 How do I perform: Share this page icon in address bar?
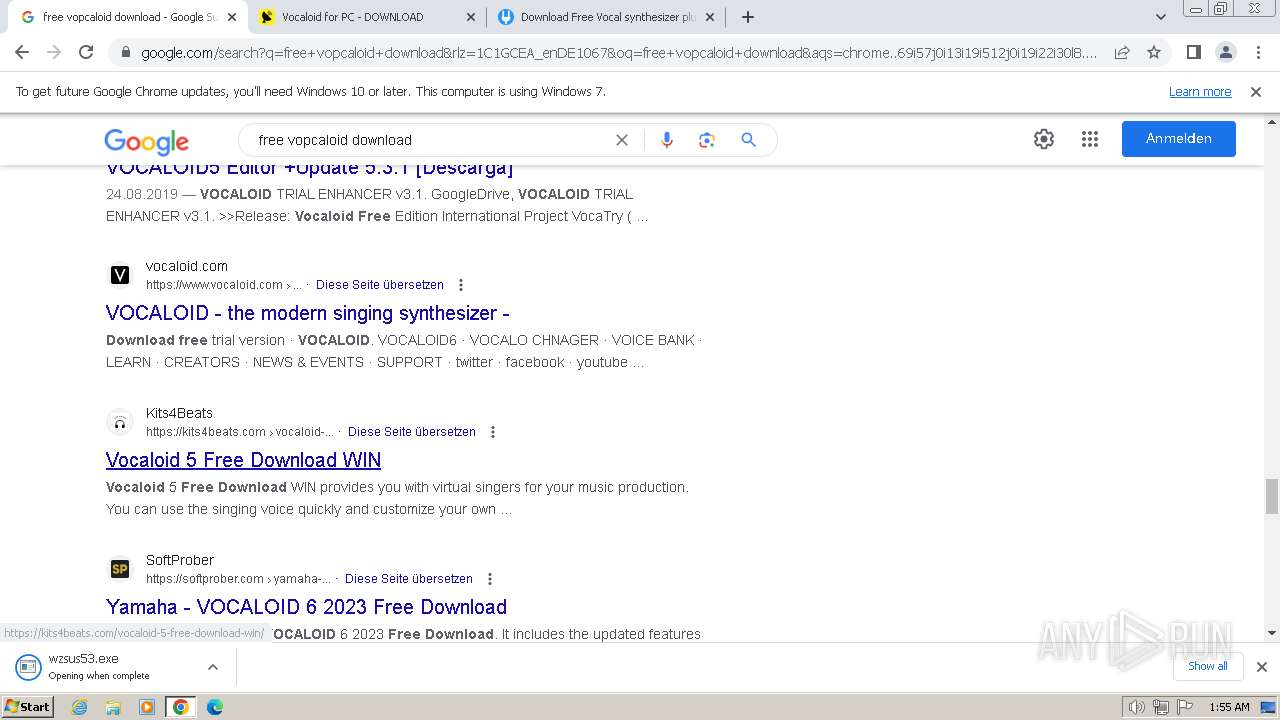pyautogui.click(x=1122, y=53)
